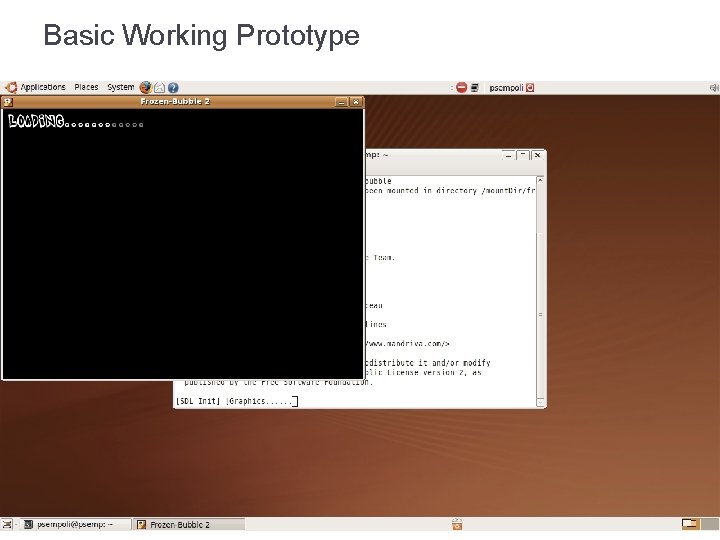Screen dimensions: 720x540
Task: Click the network monitor tray icon
Action: tap(475, 87)
